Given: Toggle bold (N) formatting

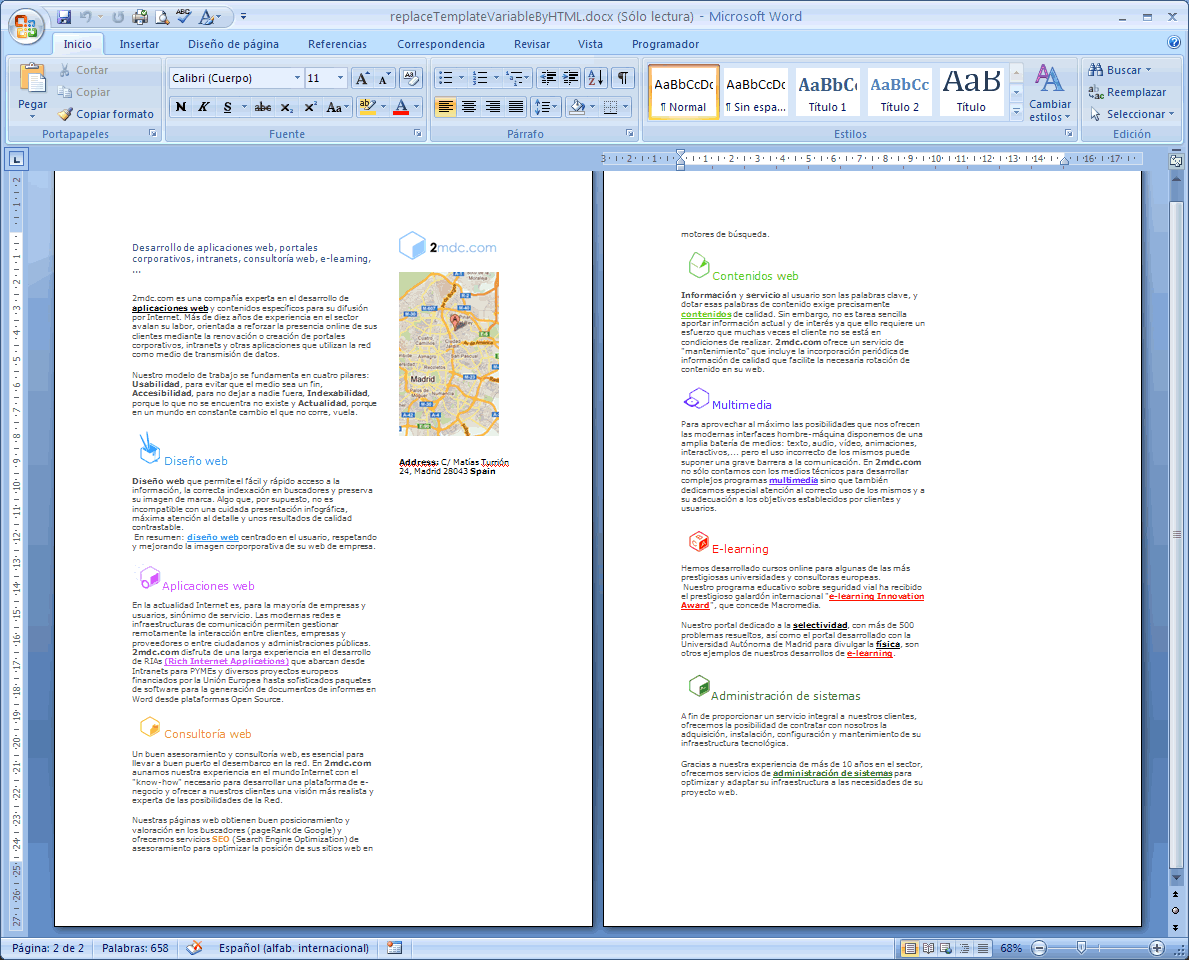Looking at the screenshot, I should pyautogui.click(x=180, y=107).
